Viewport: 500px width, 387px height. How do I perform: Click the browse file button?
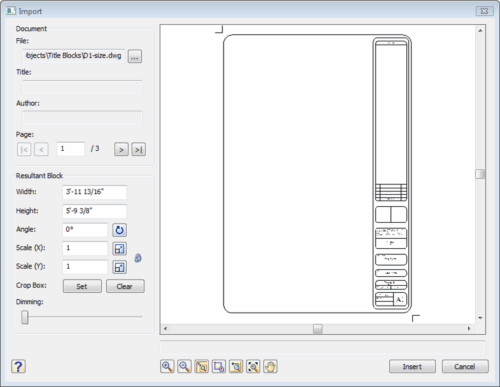tap(135, 57)
